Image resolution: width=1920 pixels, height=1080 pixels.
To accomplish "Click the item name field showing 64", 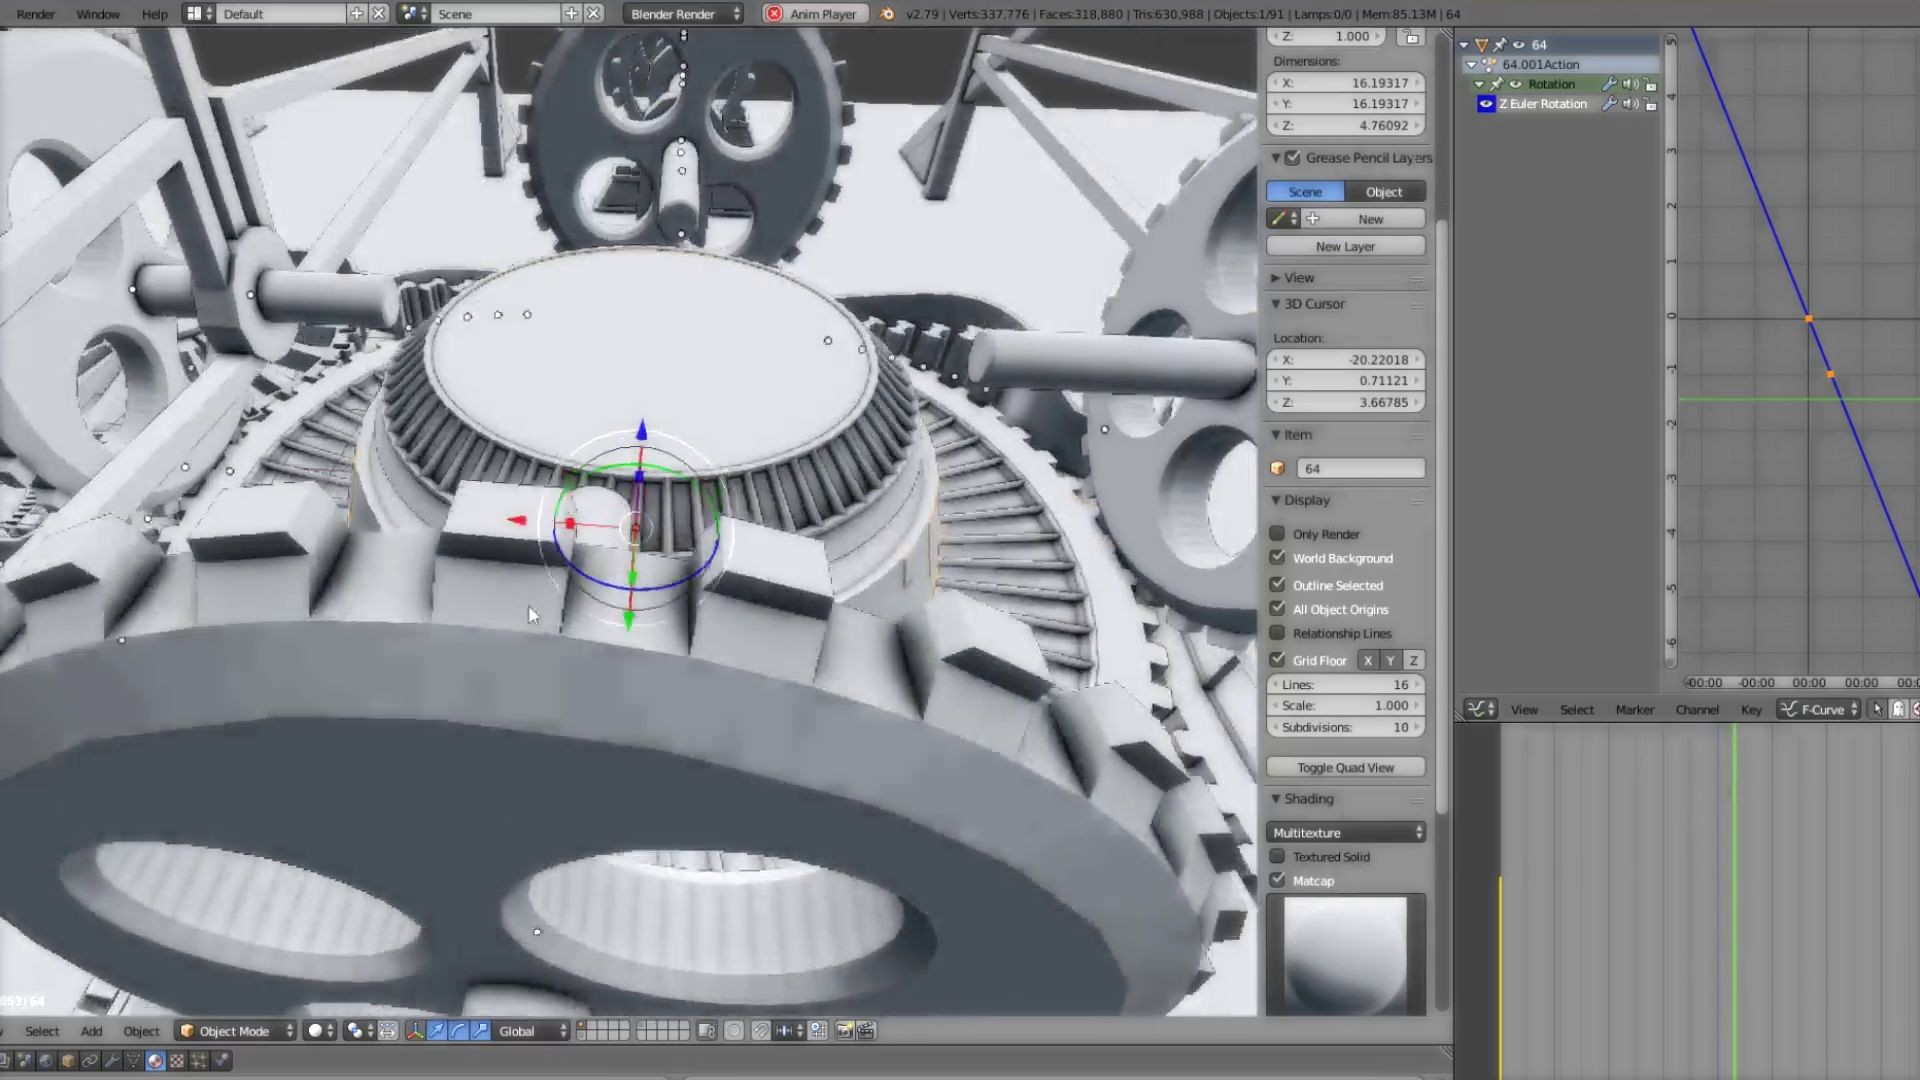I will (x=1360, y=467).
